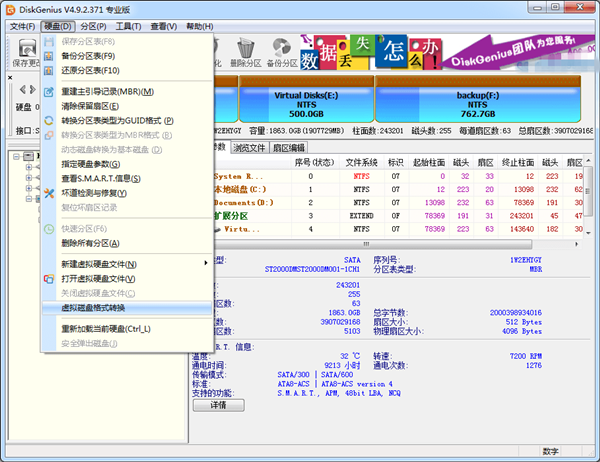Select 删除所有分区(A)

click(126, 243)
